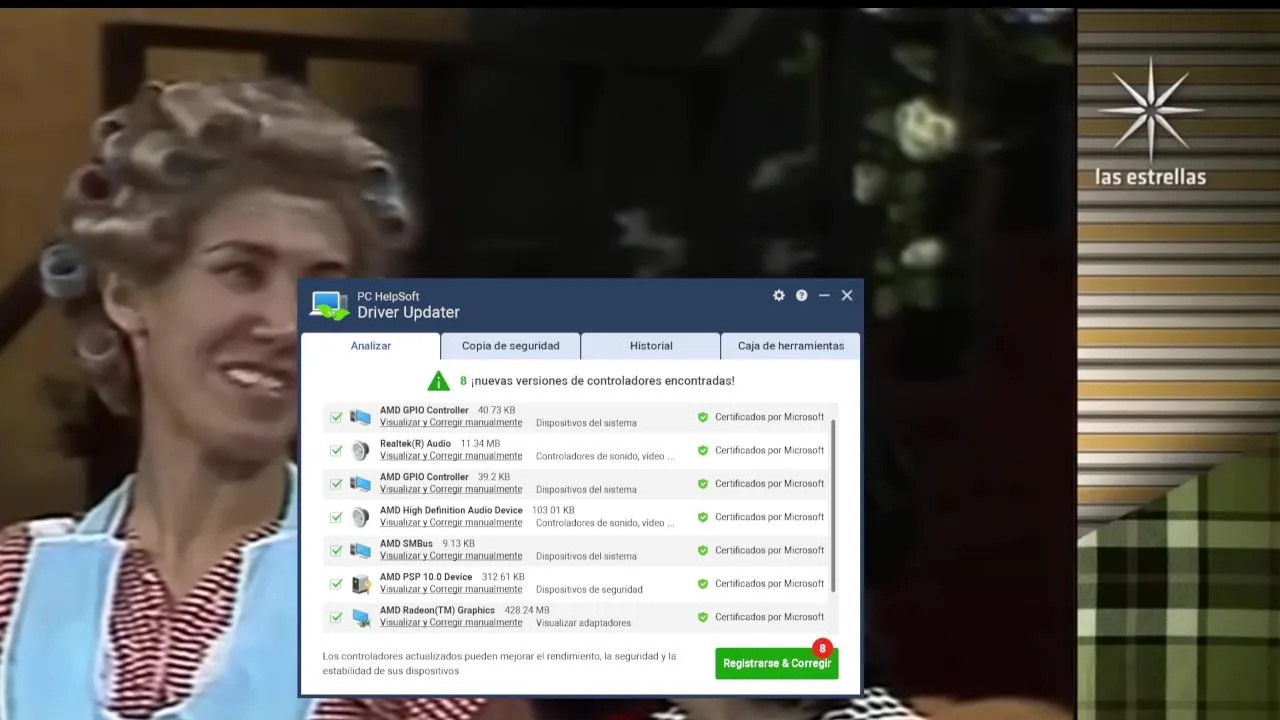Click the Realtek(R) Audio speaker icon
The width and height of the screenshot is (1280, 720).
point(360,450)
